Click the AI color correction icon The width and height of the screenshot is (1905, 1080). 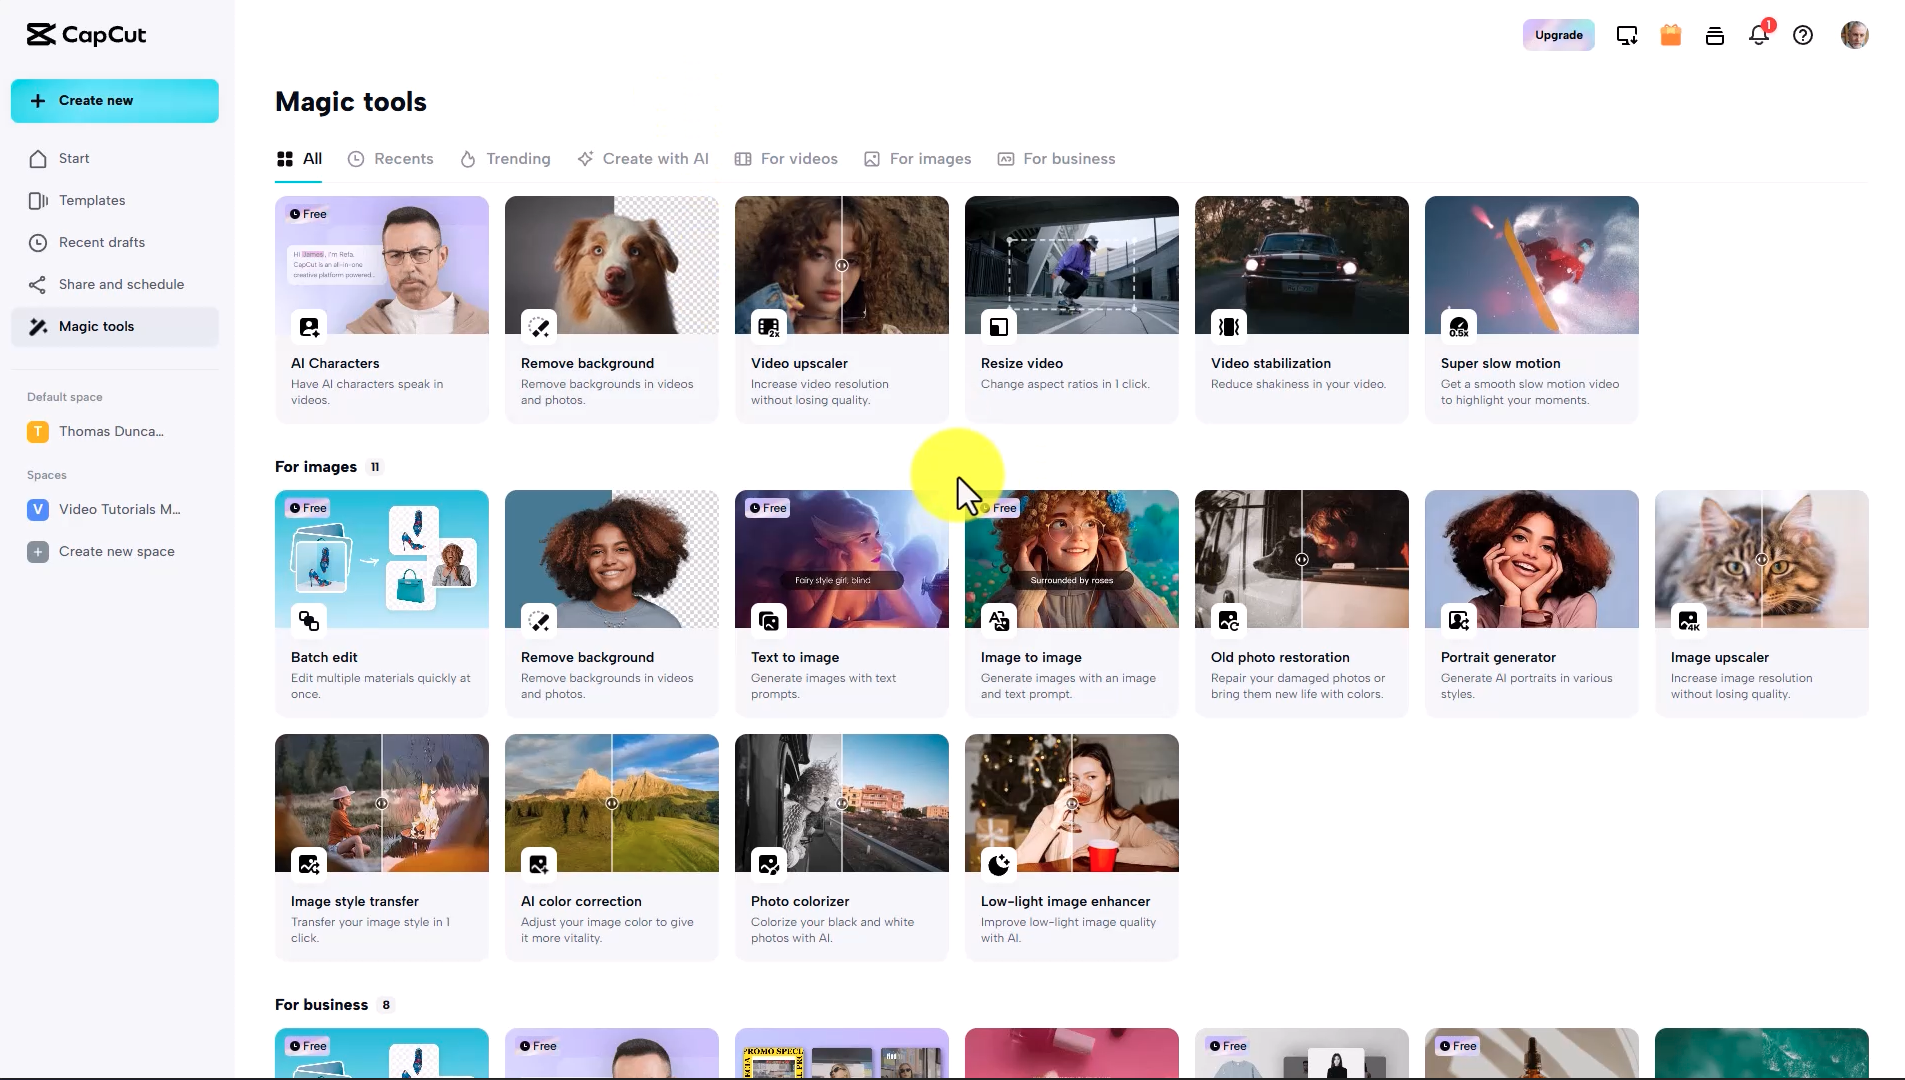pyautogui.click(x=539, y=865)
